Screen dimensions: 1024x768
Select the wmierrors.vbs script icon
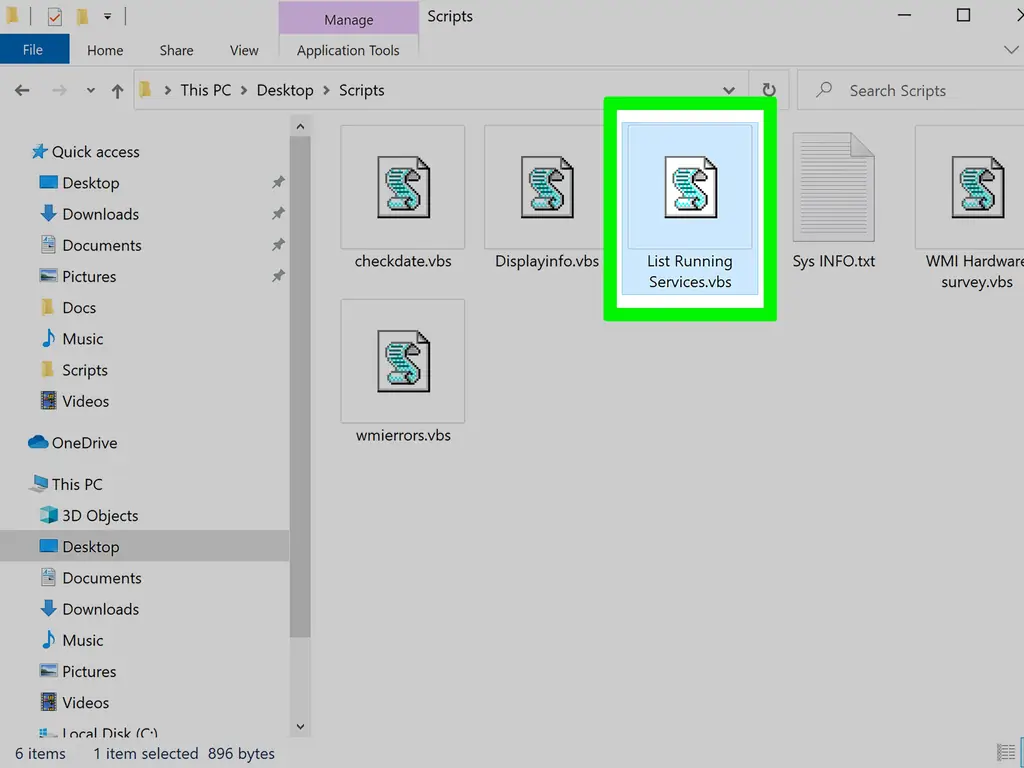click(403, 362)
